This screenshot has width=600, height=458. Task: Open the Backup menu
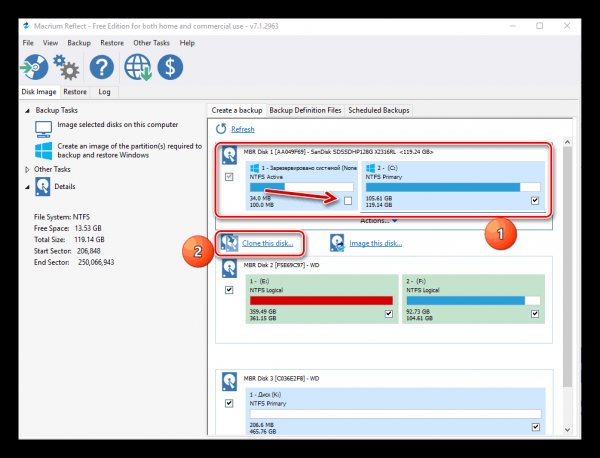tap(79, 43)
